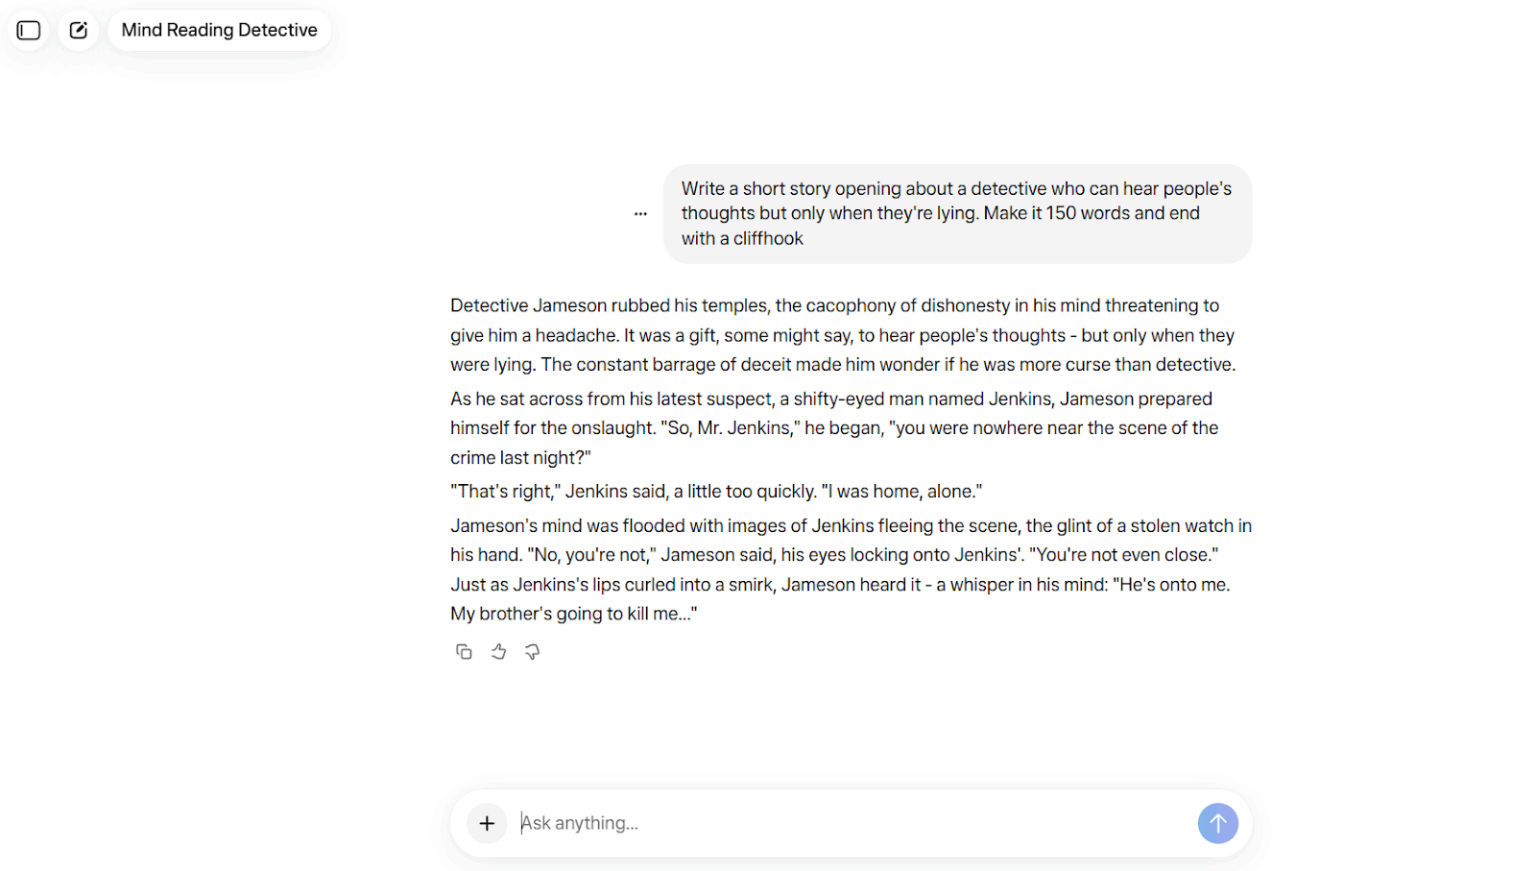Mark the response with thumbs down
The image size is (1536, 871).
[x=532, y=652]
